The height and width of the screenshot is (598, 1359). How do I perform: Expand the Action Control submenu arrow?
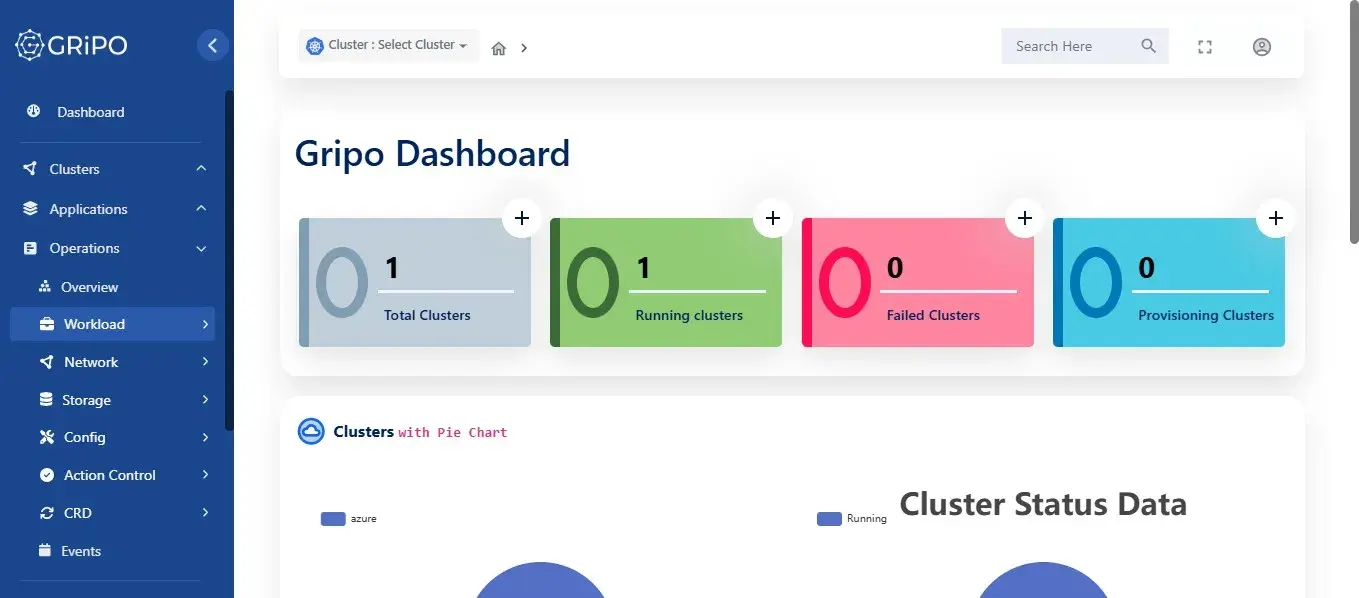point(205,475)
